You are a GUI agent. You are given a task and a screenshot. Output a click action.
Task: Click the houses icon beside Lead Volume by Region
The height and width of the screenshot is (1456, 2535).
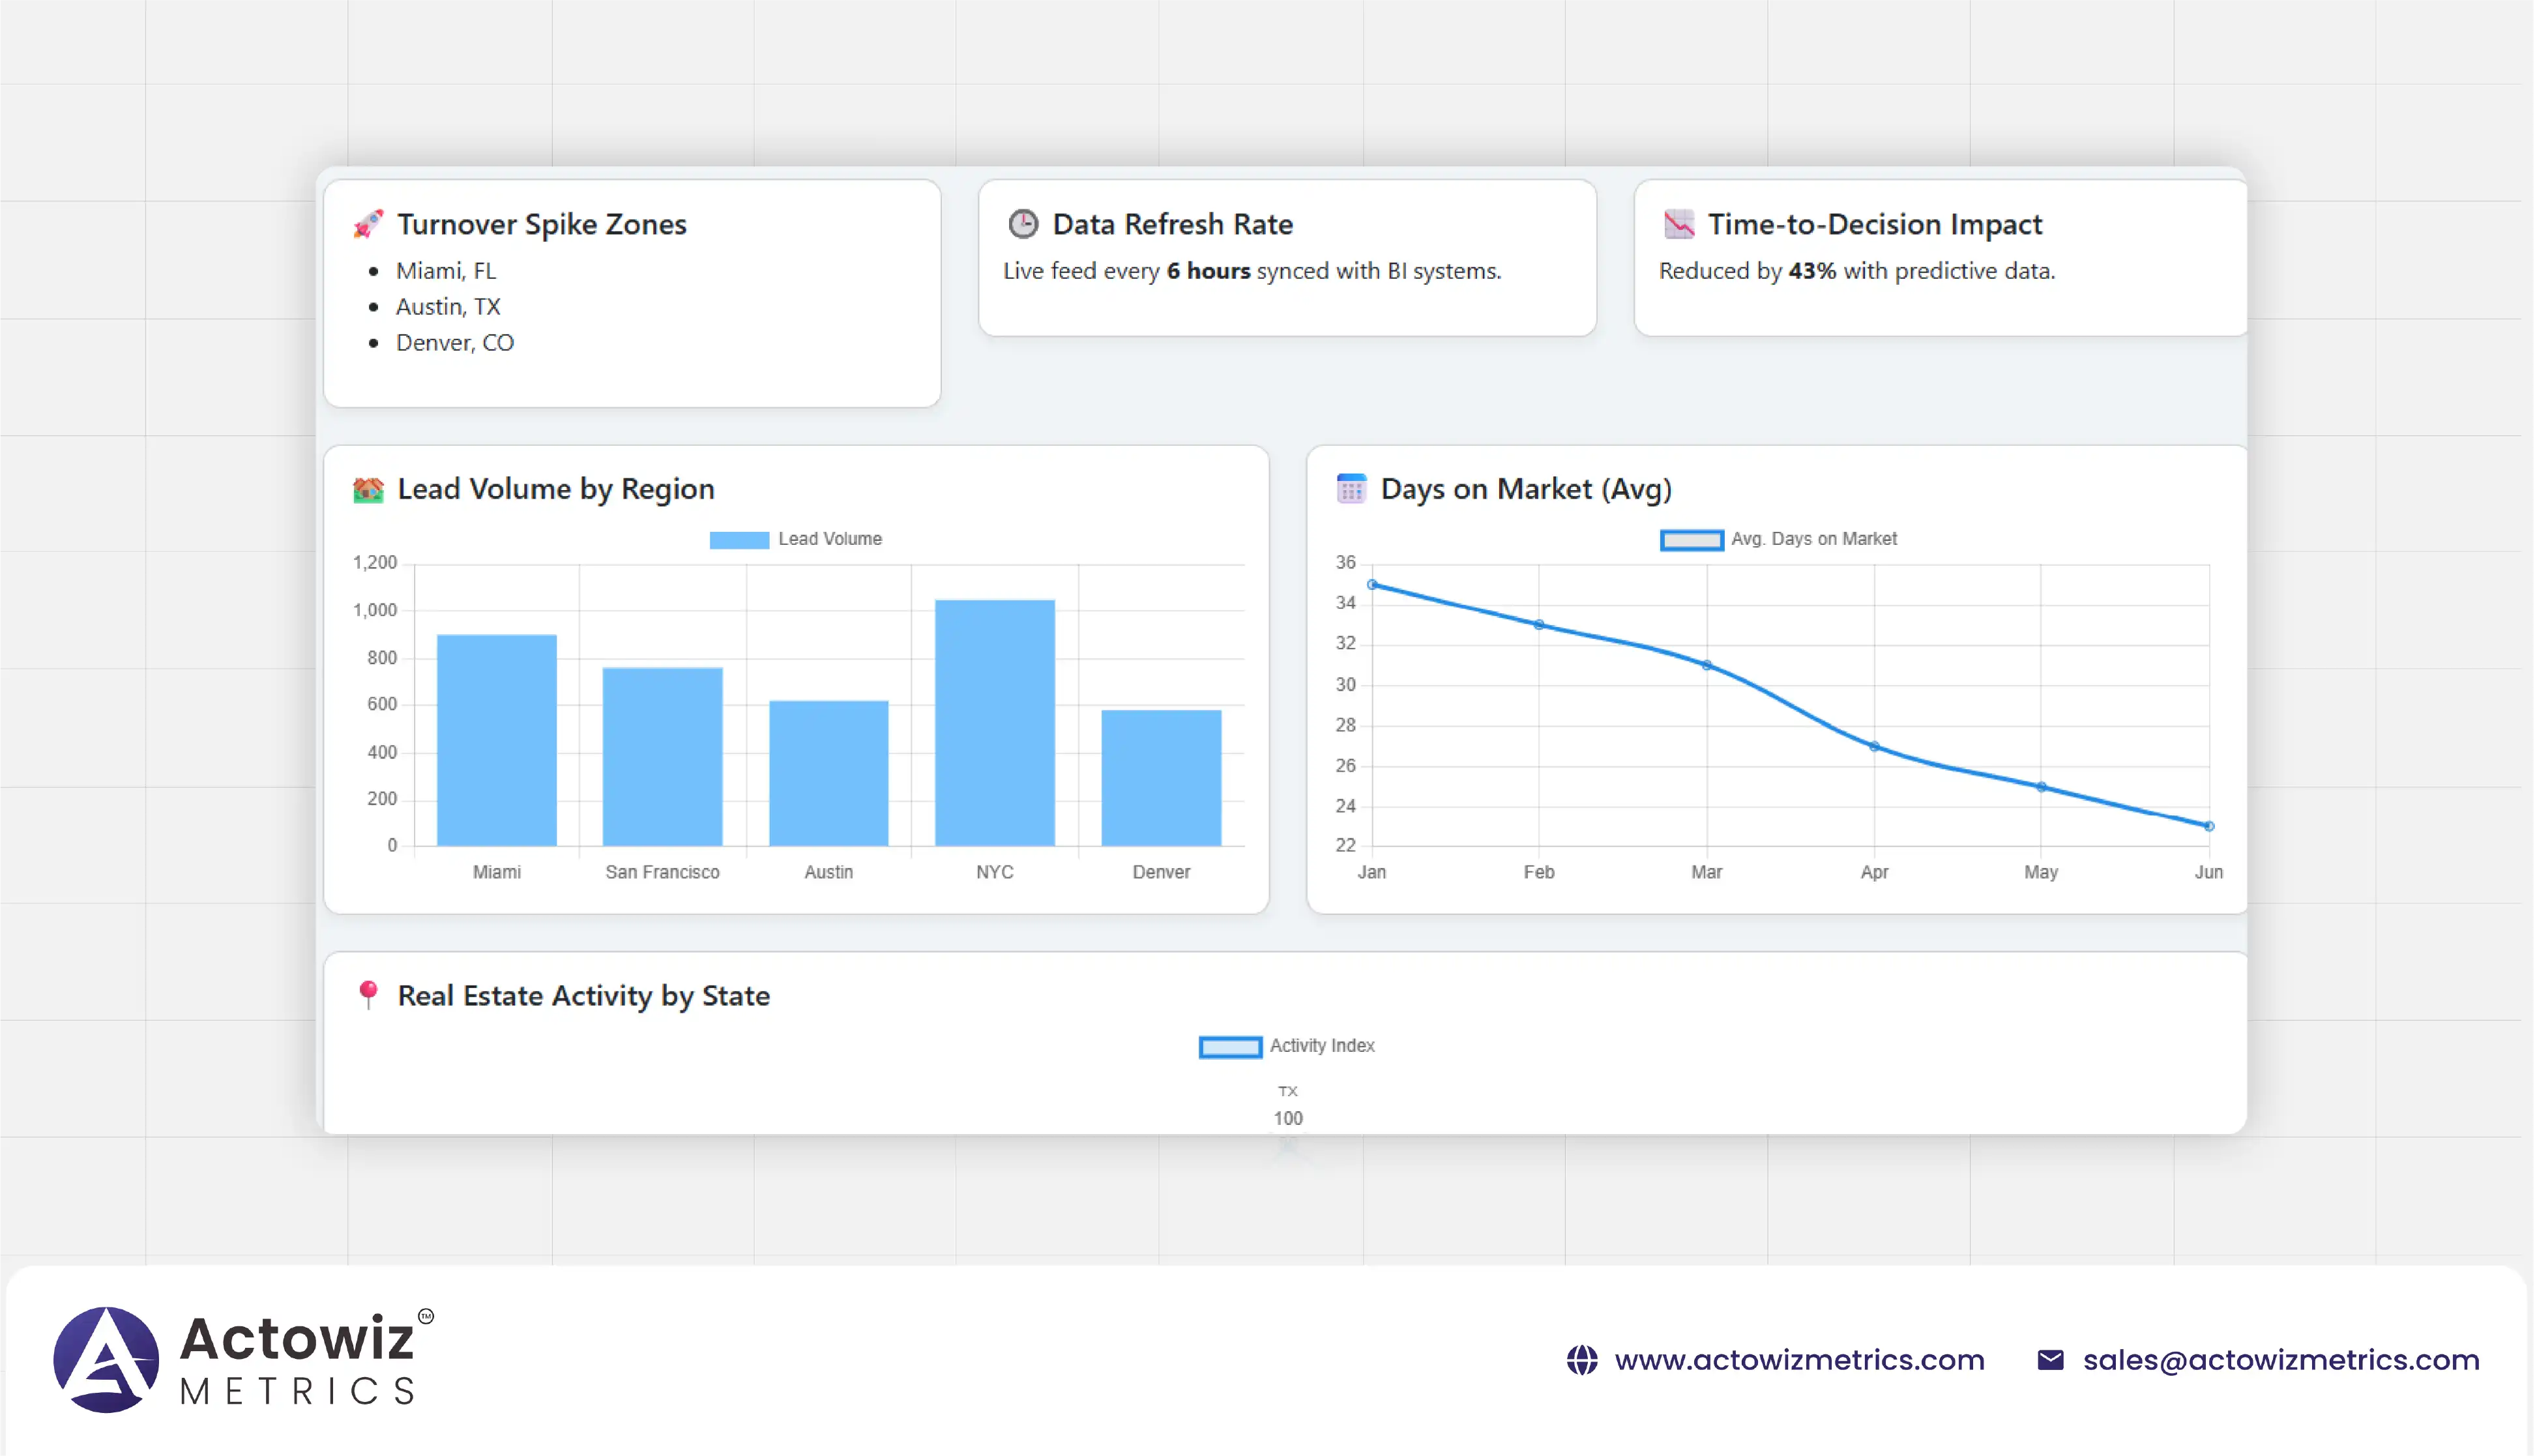click(368, 489)
